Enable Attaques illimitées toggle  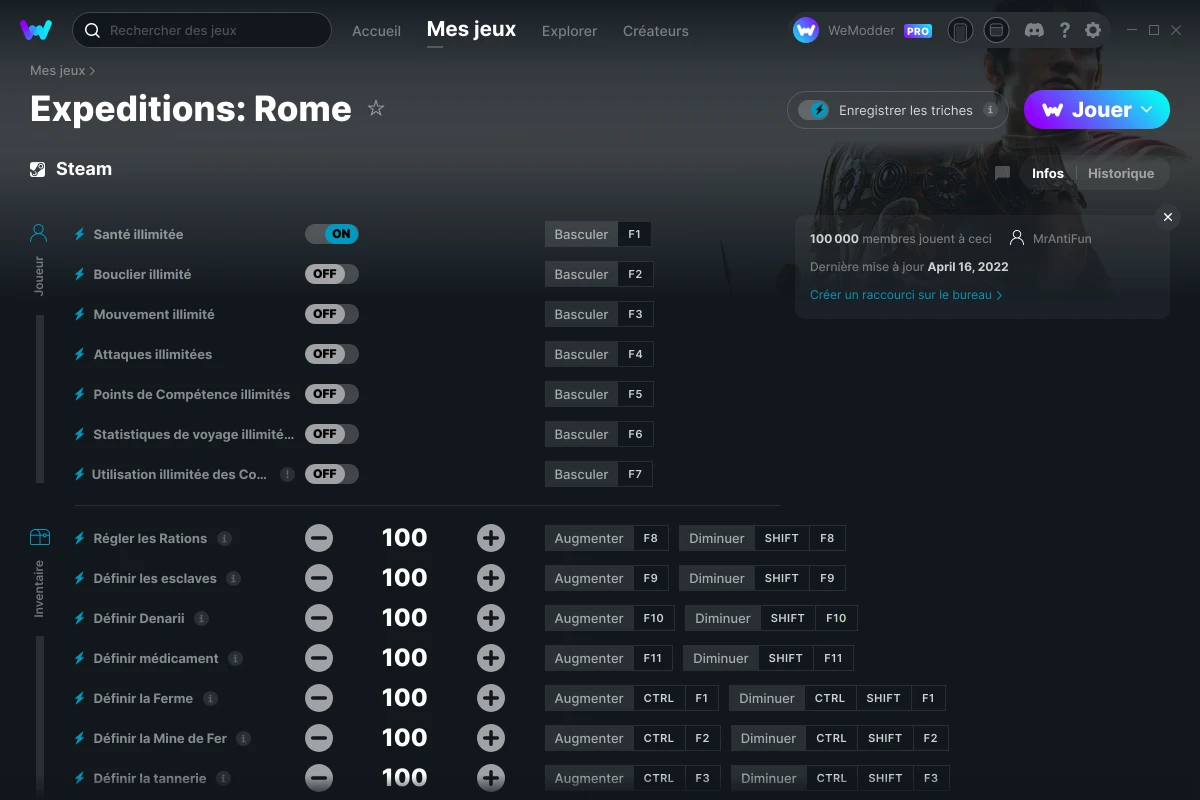(332, 354)
